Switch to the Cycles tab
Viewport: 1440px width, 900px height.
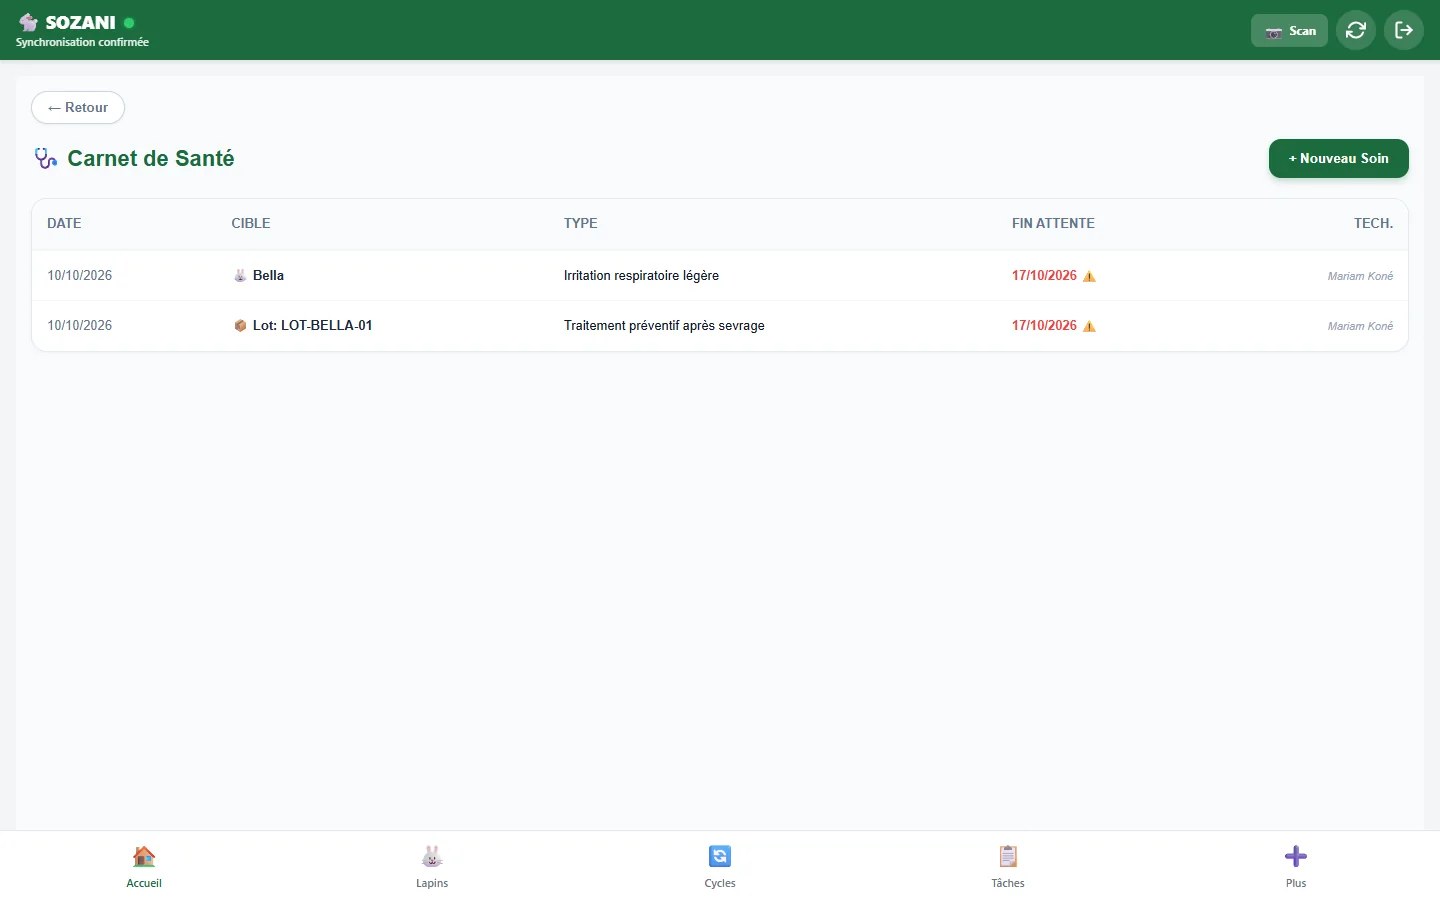tap(720, 866)
